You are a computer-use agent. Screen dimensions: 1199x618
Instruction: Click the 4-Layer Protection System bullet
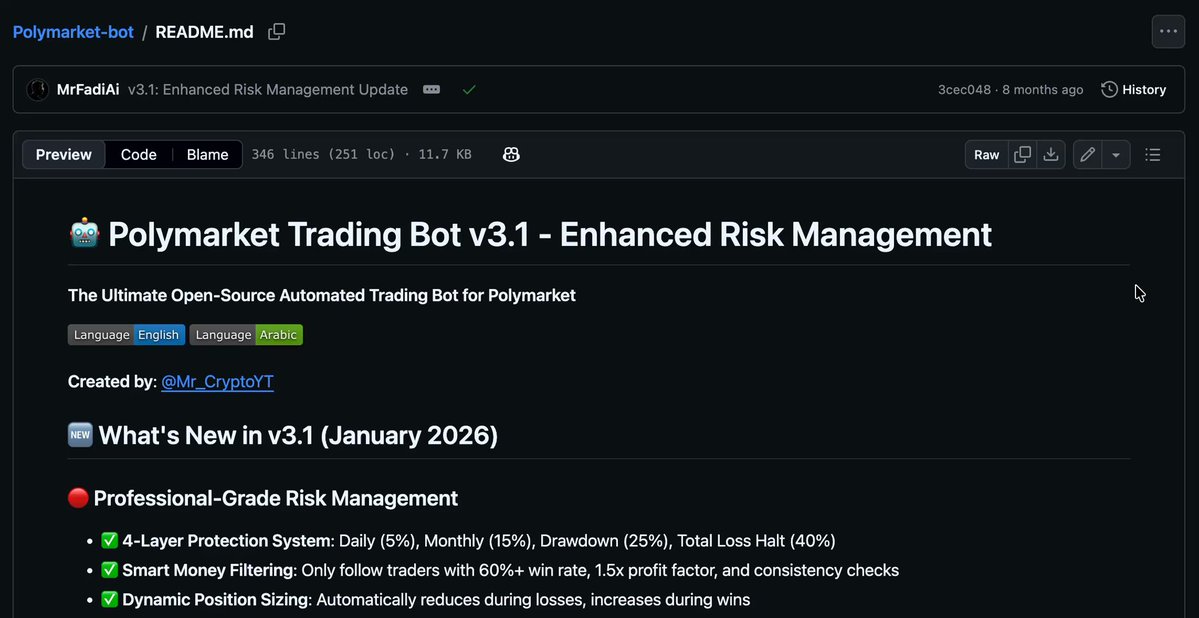click(x=468, y=542)
